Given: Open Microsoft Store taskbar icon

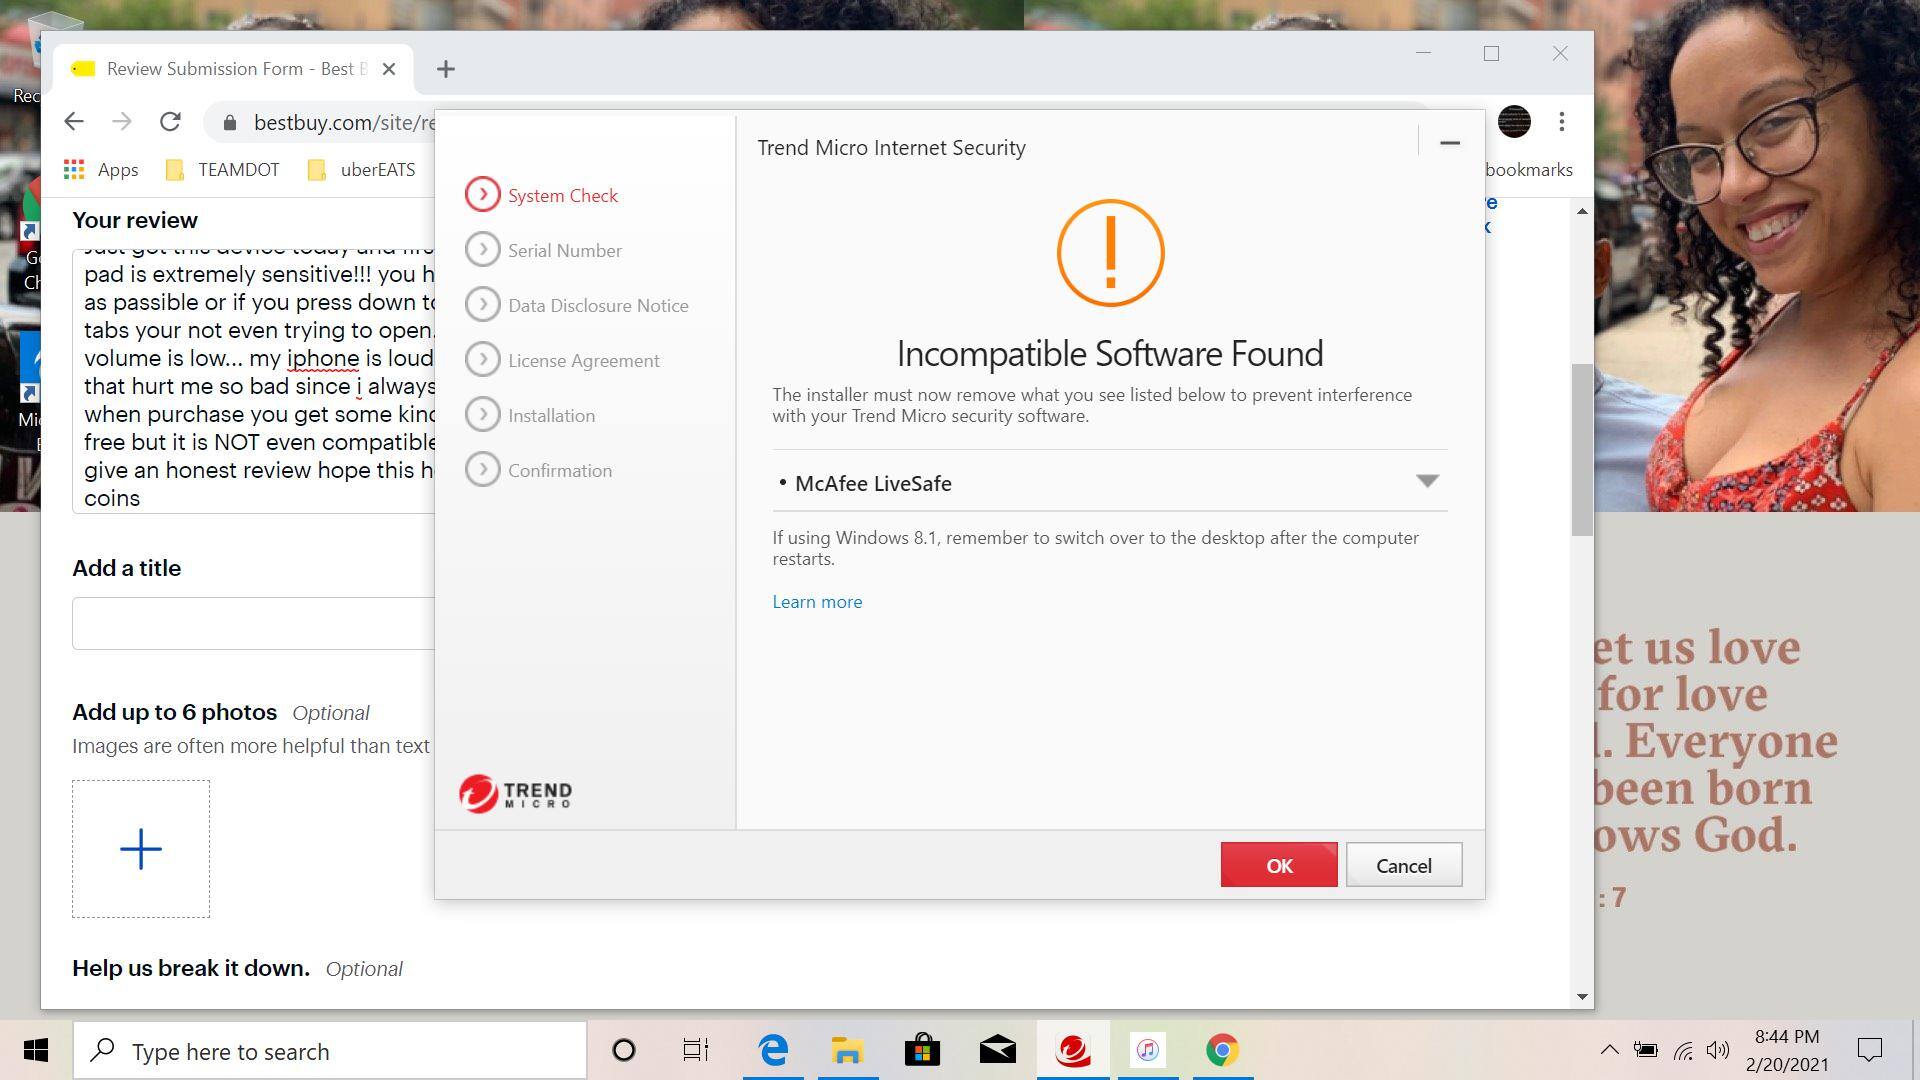Looking at the screenshot, I should point(922,1051).
